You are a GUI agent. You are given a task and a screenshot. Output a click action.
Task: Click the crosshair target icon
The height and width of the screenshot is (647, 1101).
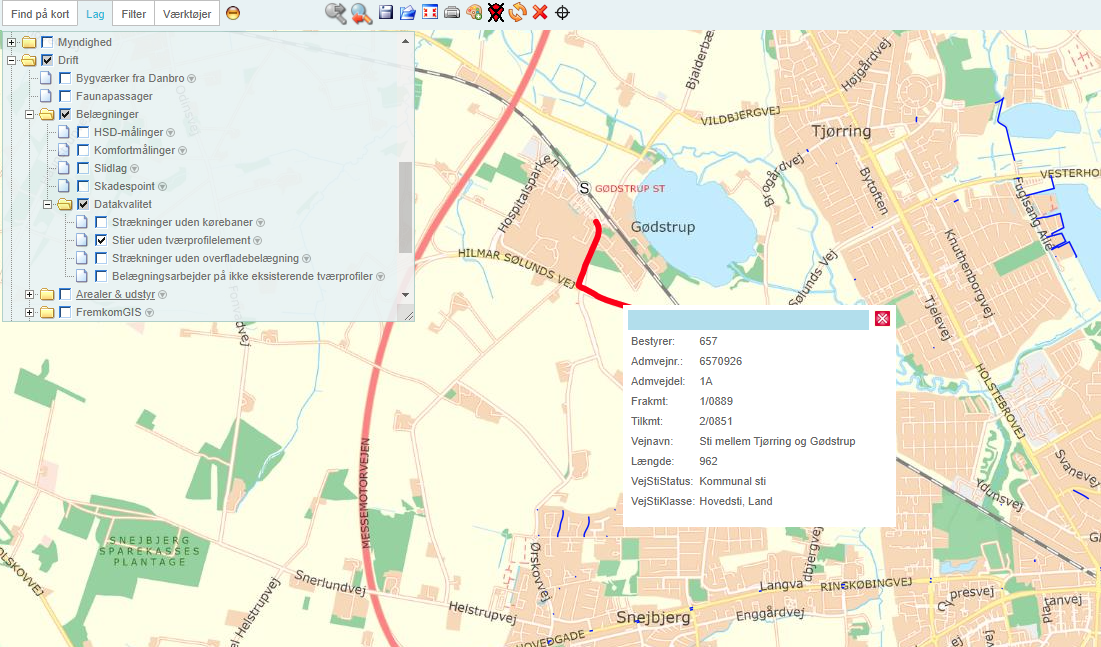[x=563, y=12]
